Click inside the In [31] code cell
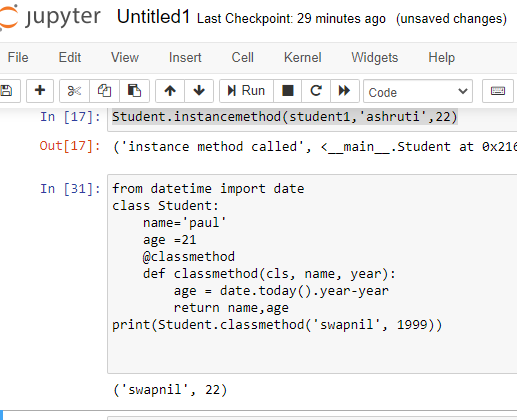 click(312, 274)
